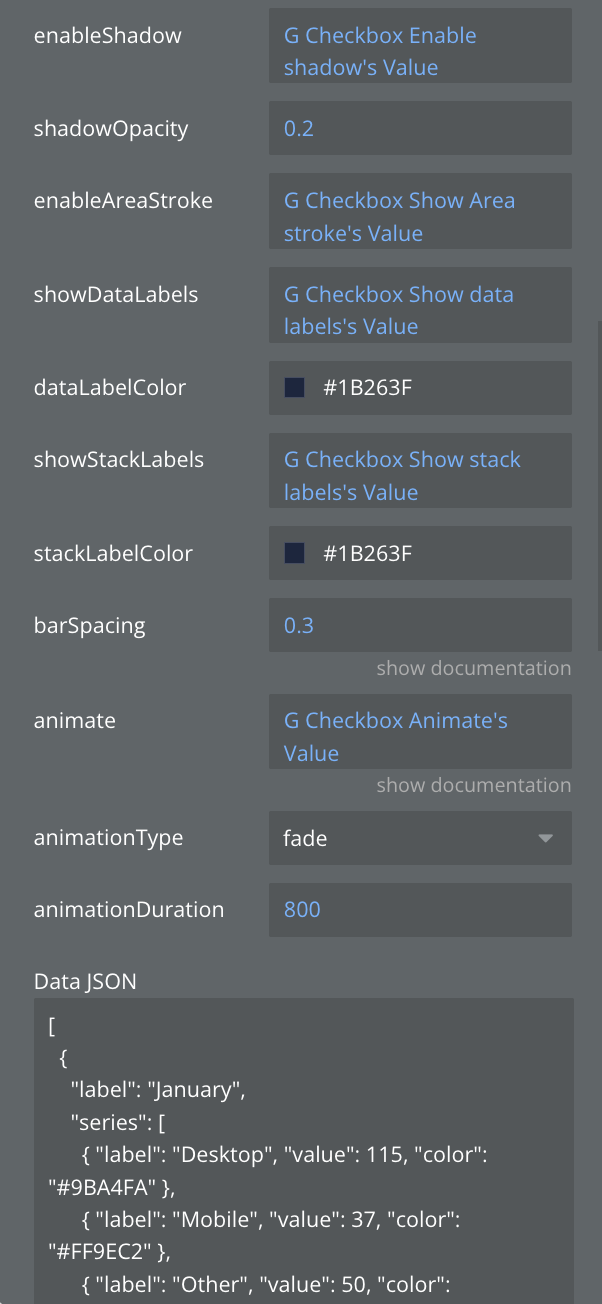Edit the enableAreaStroke expression value
Screen dimensions: 602x1304
[420, 217]
